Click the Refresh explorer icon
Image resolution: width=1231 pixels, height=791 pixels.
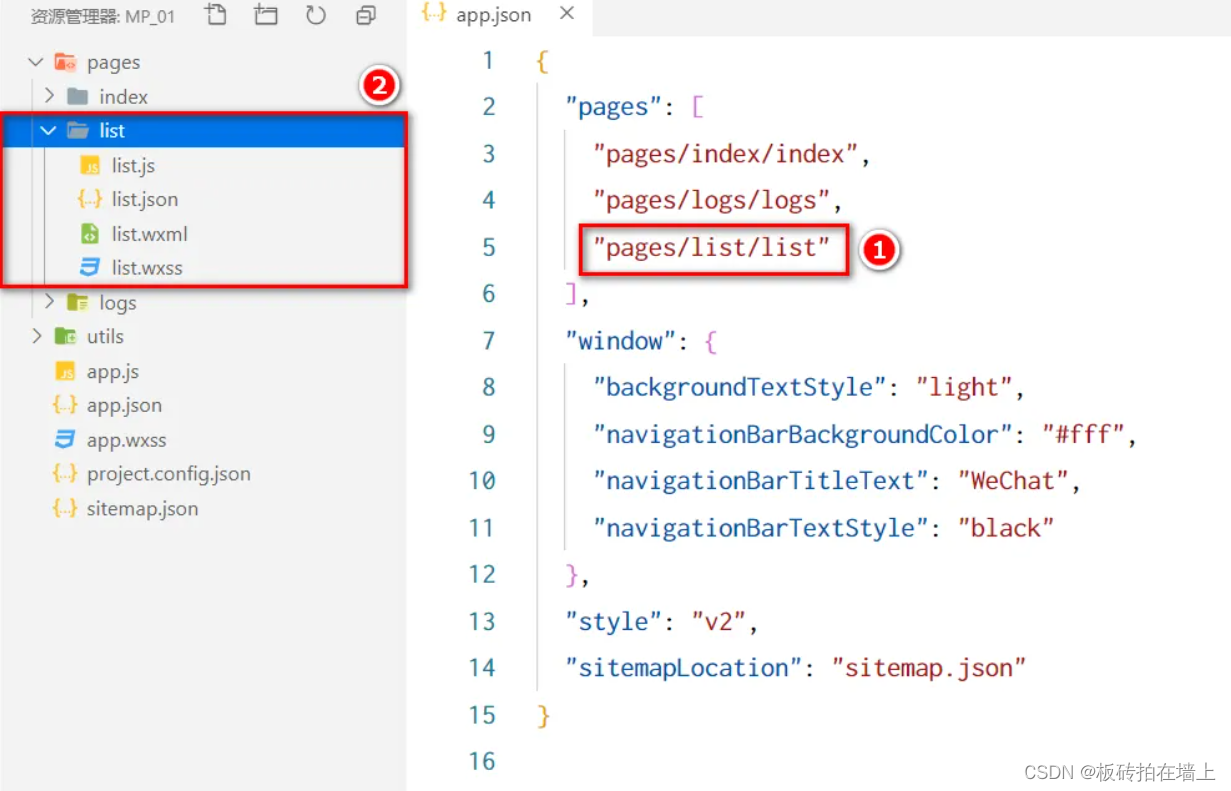coord(316,15)
